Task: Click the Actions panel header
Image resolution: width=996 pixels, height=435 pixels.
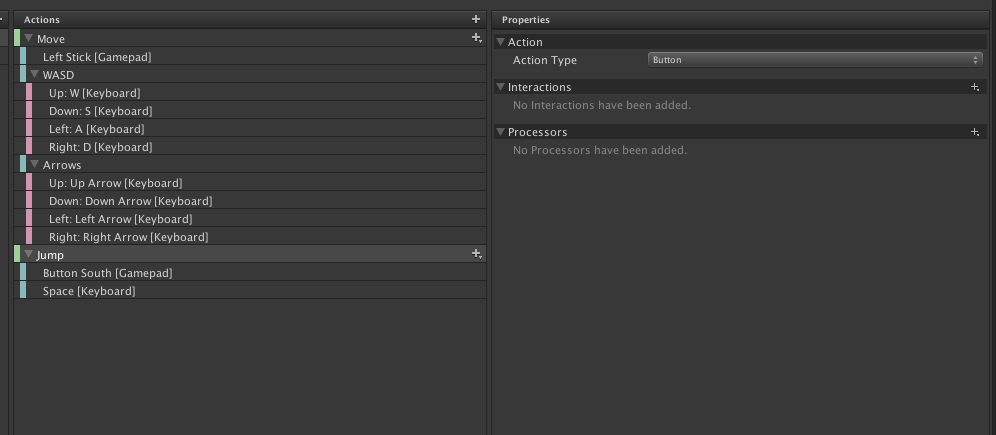Action: 42,19
